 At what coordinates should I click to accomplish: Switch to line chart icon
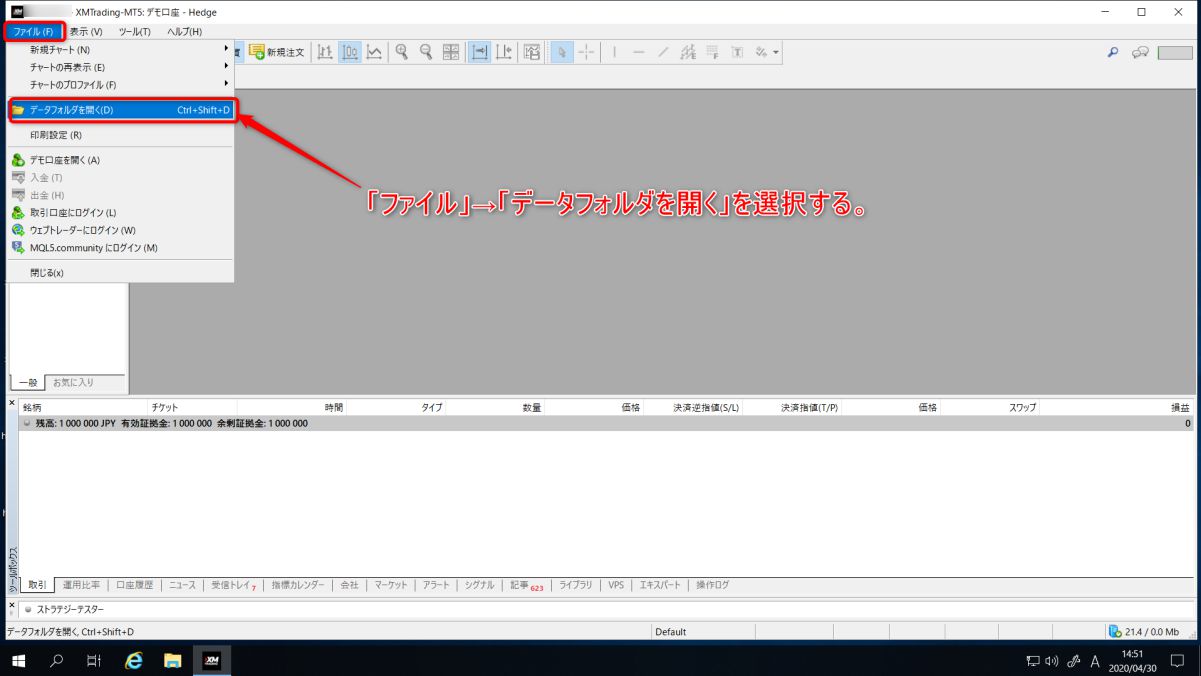coord(374,51)
